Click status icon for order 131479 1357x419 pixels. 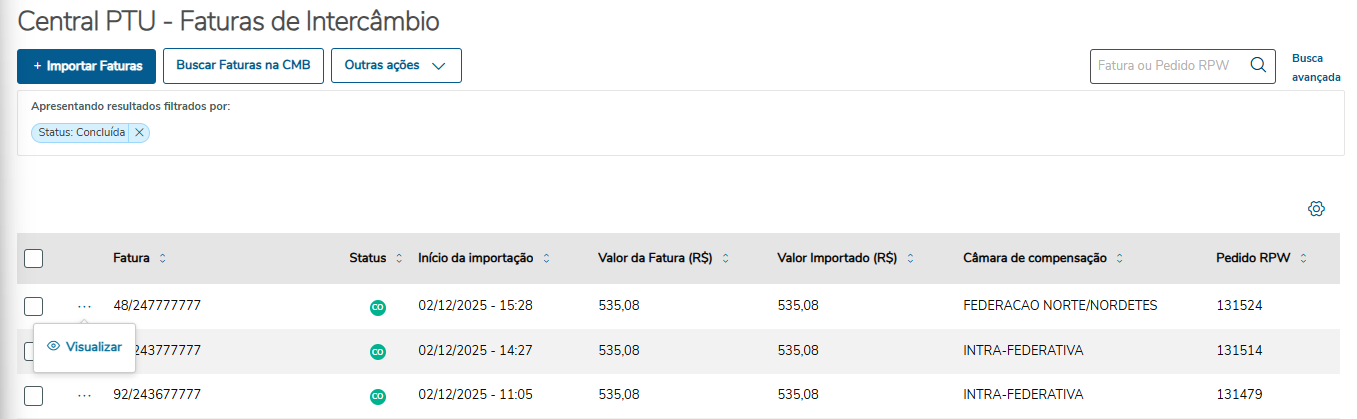[378, 396]
